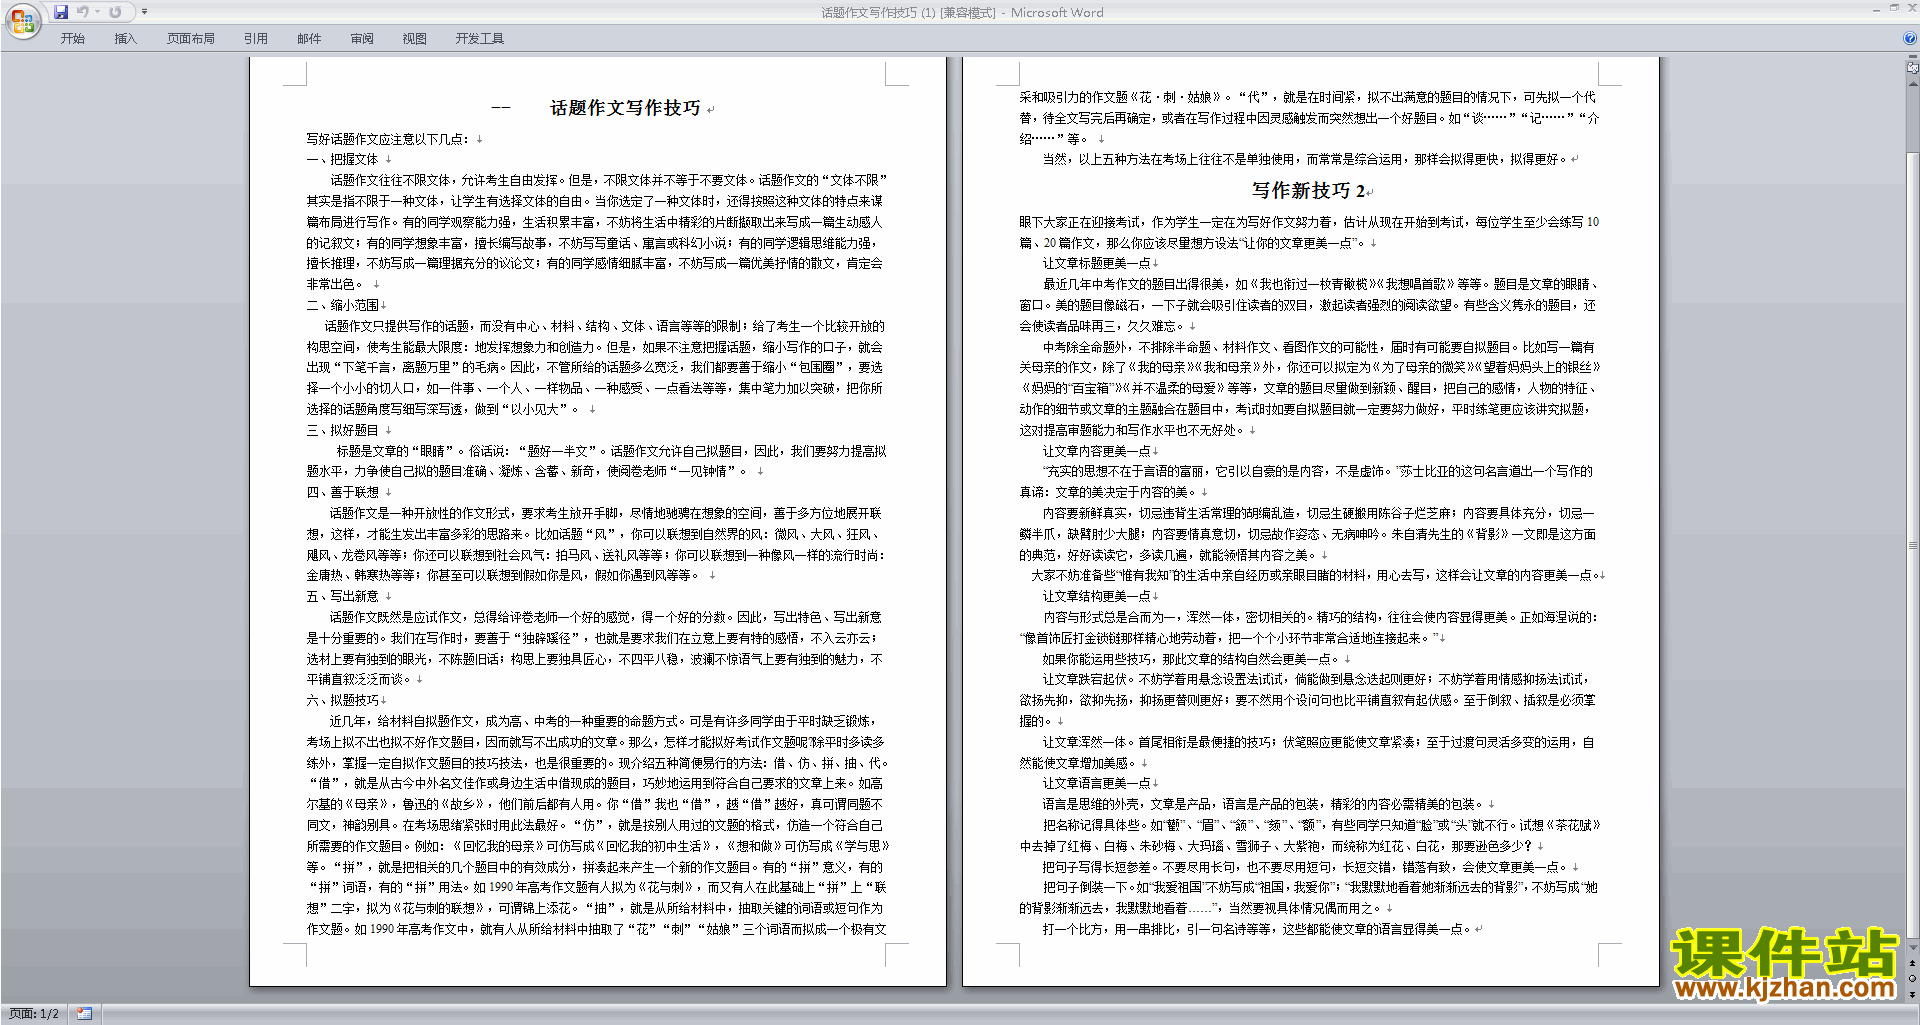Customize Quick Access Toolbar dropdown

point(144,12)
